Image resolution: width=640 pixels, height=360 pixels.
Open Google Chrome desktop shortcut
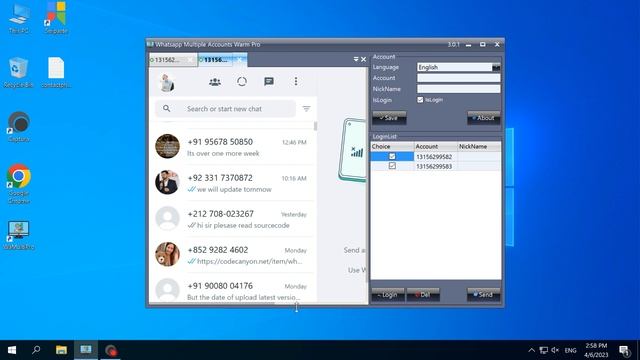[x=18, y=184]
